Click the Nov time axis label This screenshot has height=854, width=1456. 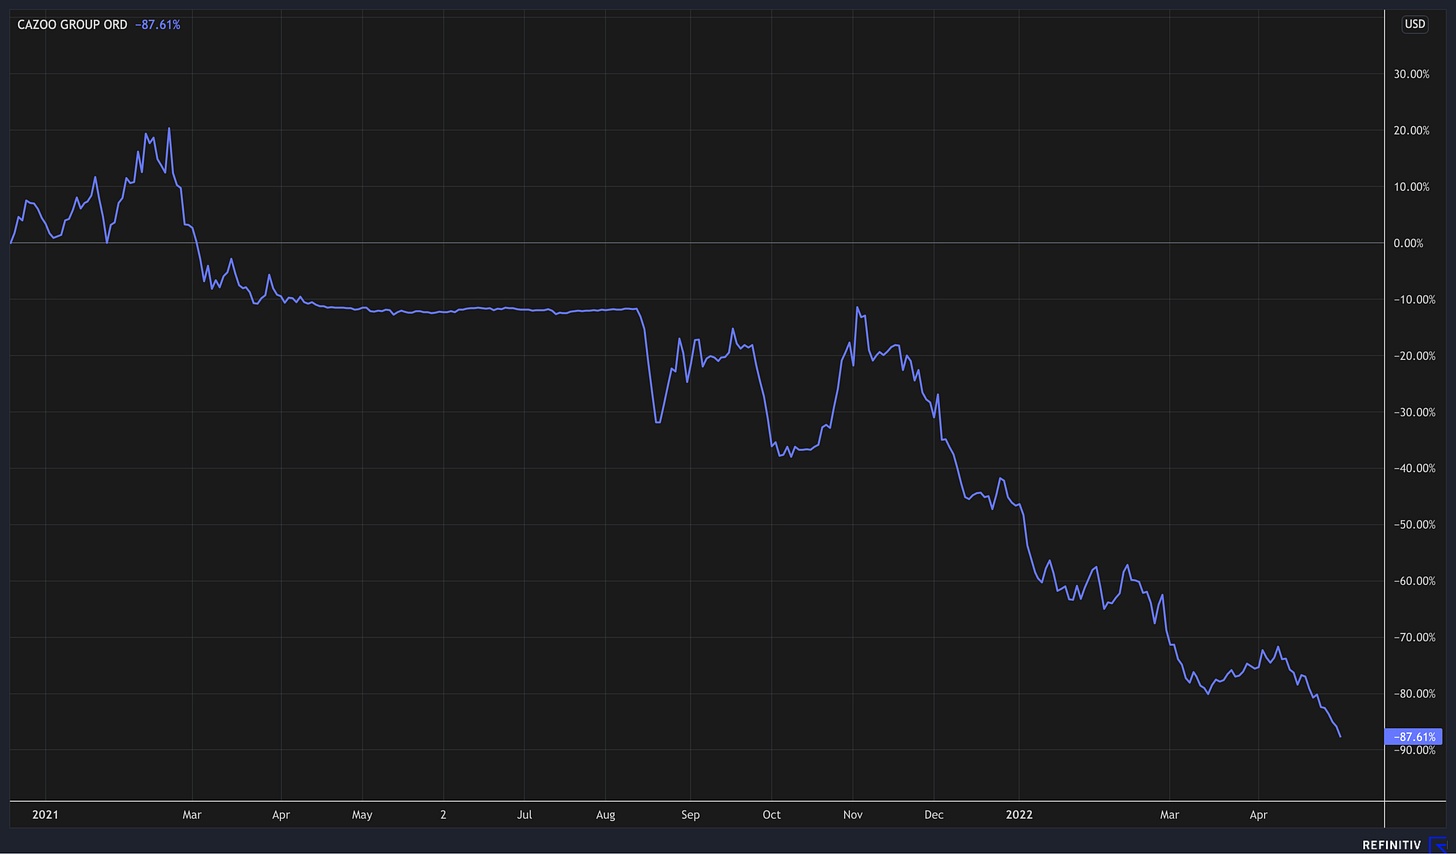click(x=853, y=815)
